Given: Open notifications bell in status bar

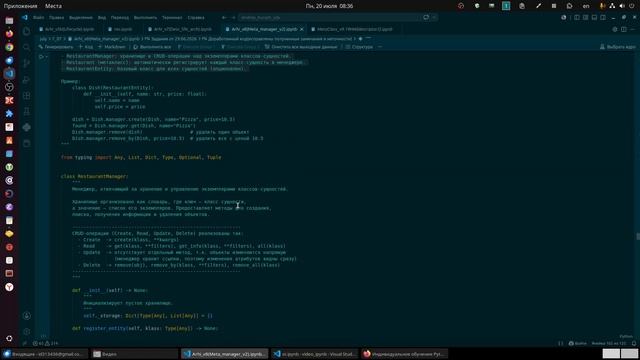Looking at the screenshot, I should [634, 343].
